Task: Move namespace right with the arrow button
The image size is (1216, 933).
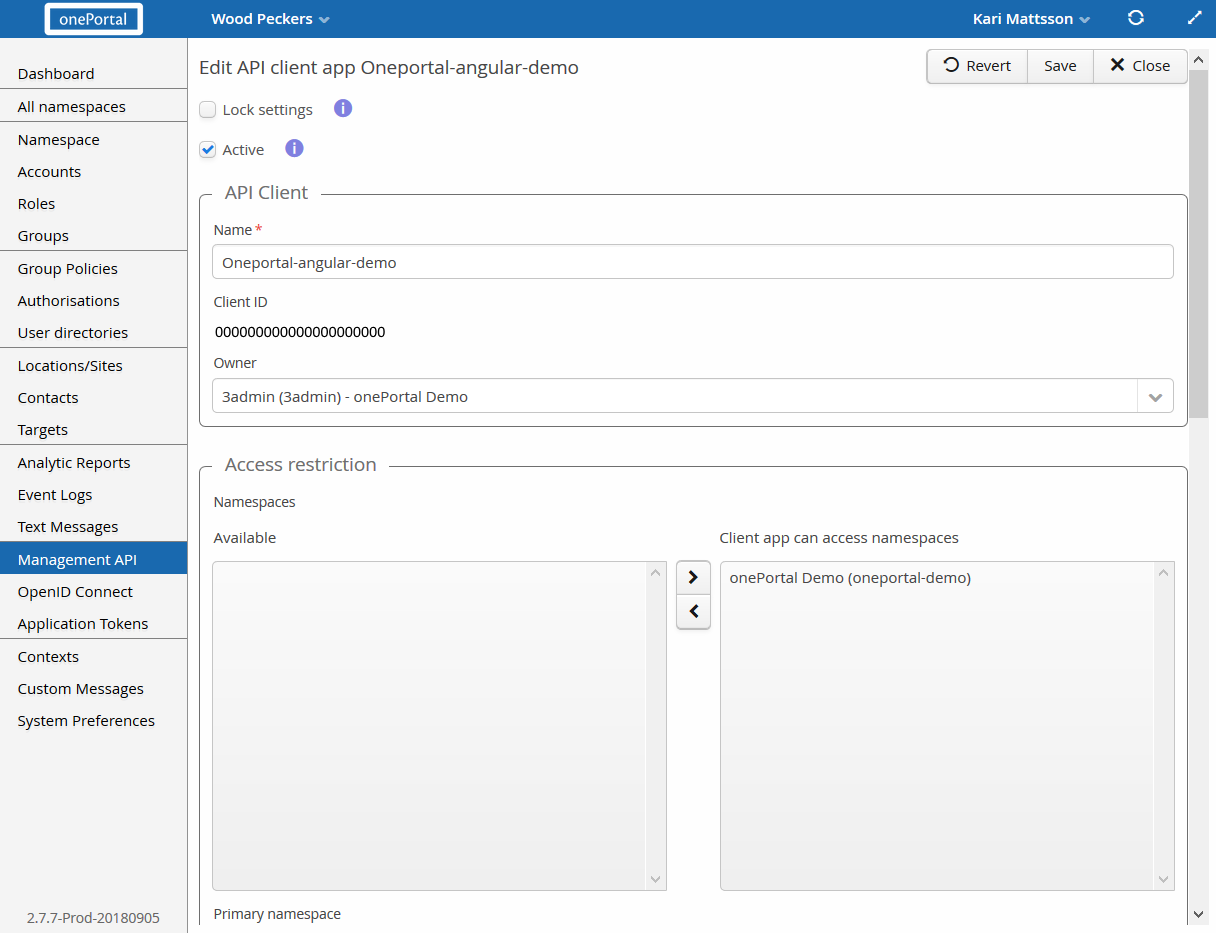Action: [x=693, y=577]
